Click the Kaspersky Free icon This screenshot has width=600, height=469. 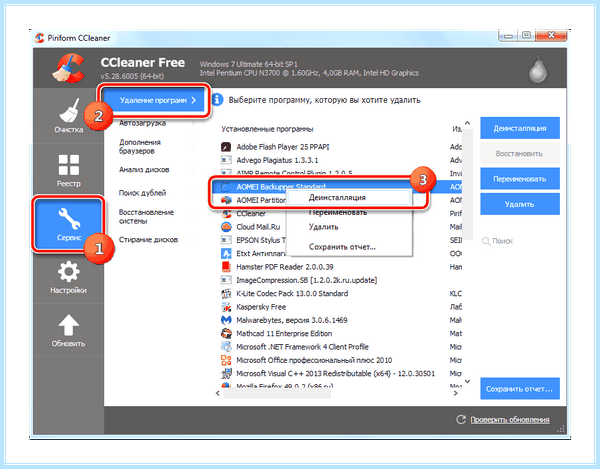226,307
